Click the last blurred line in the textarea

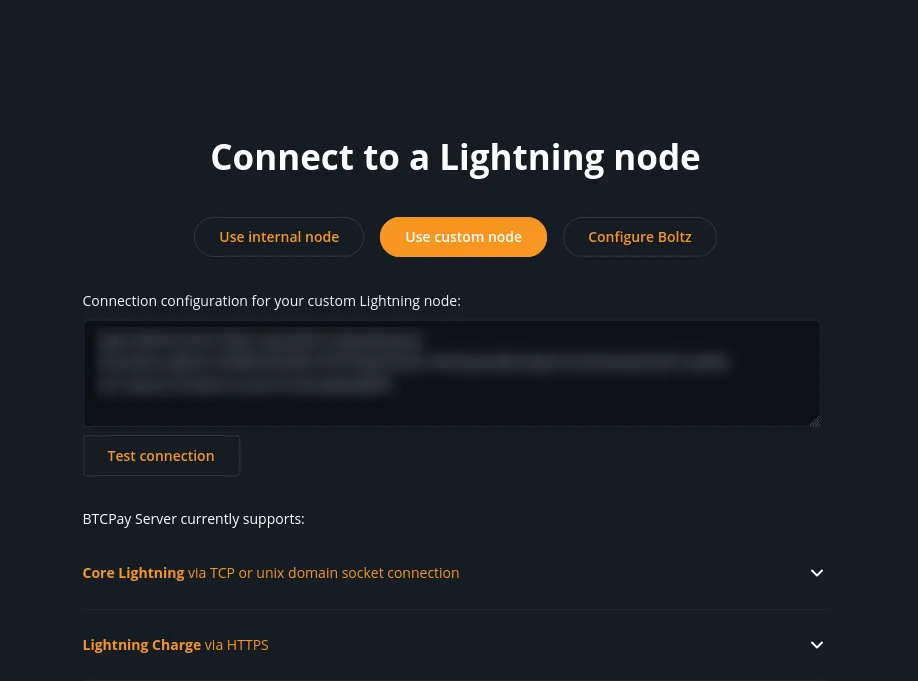pos(245,384)
